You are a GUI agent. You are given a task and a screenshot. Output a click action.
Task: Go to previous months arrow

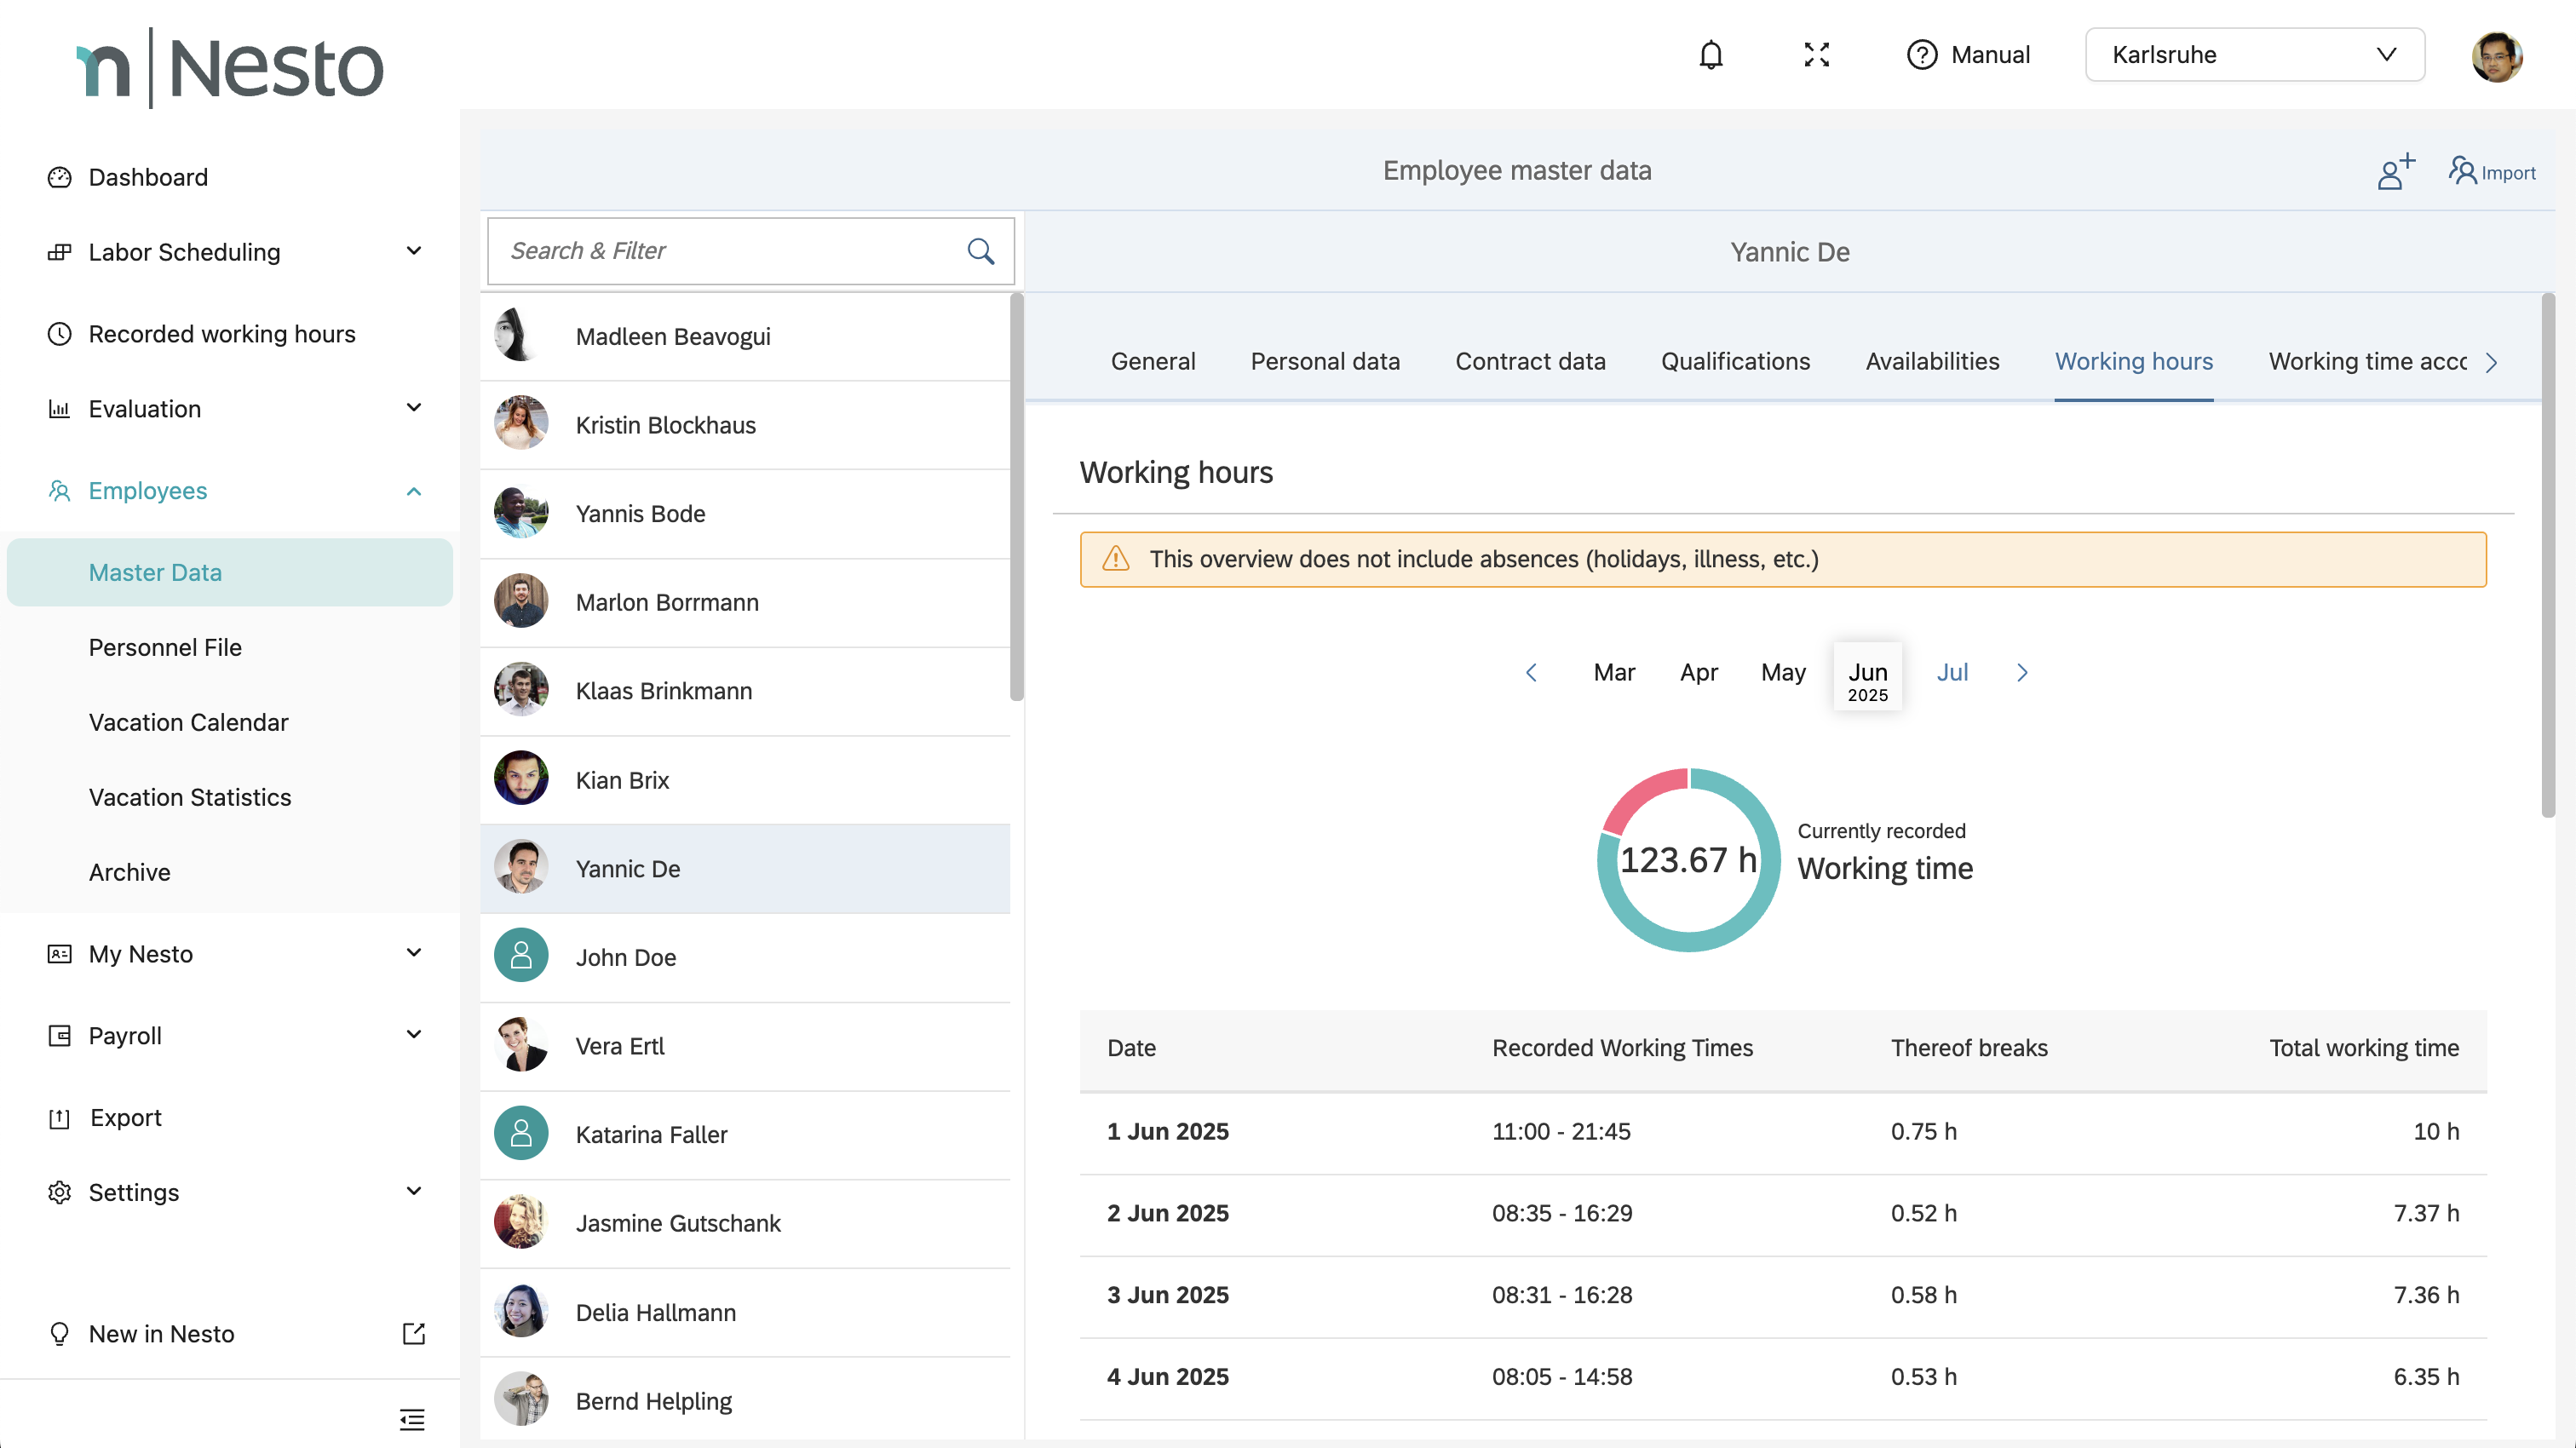(1531, 673)
